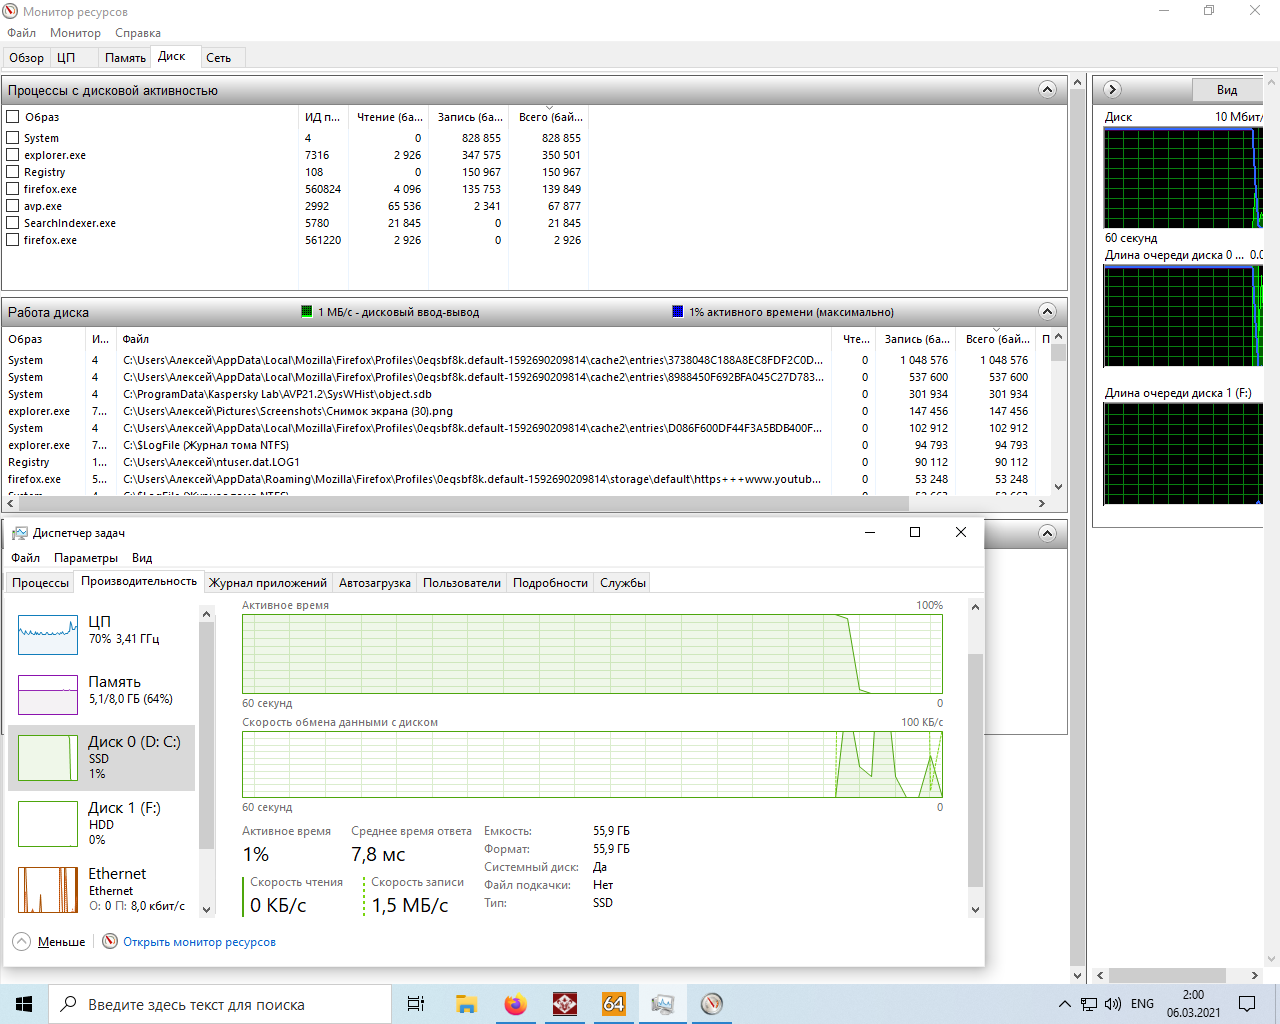Switch to the Сеть tab

click(x=218, y=58)
